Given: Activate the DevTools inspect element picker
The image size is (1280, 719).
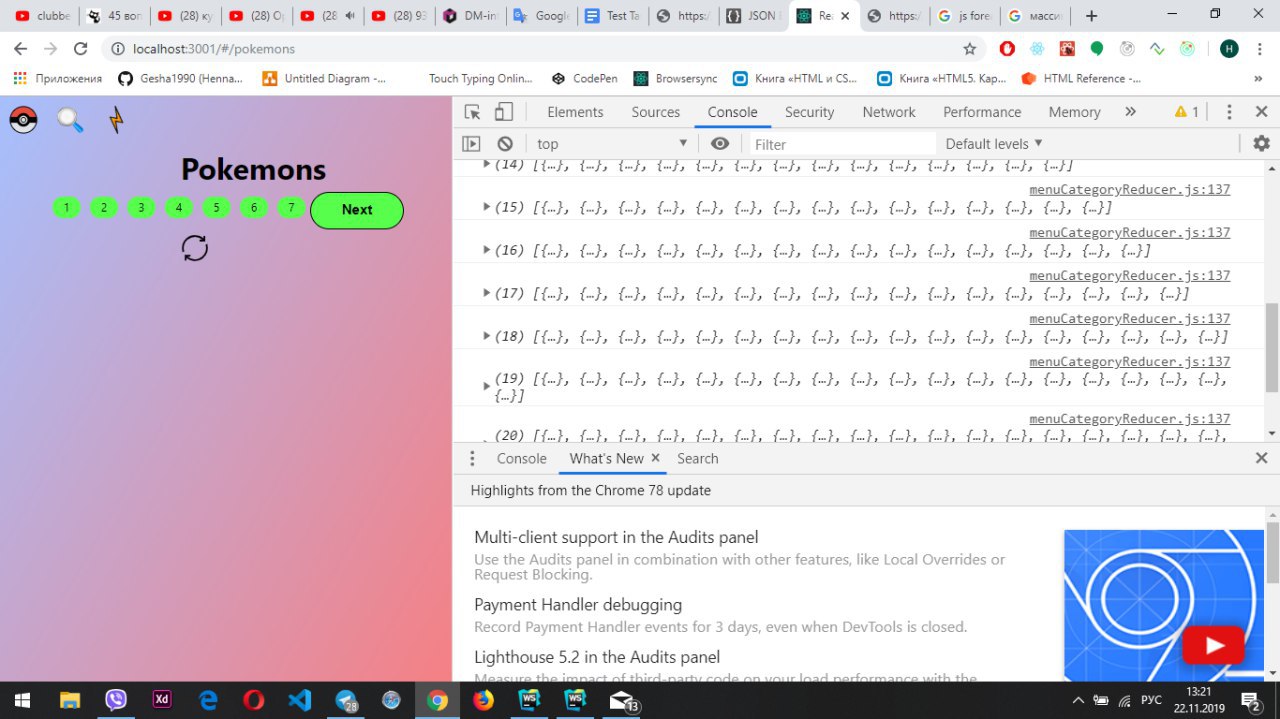Looking at the screenshot, I should [472, 112].
